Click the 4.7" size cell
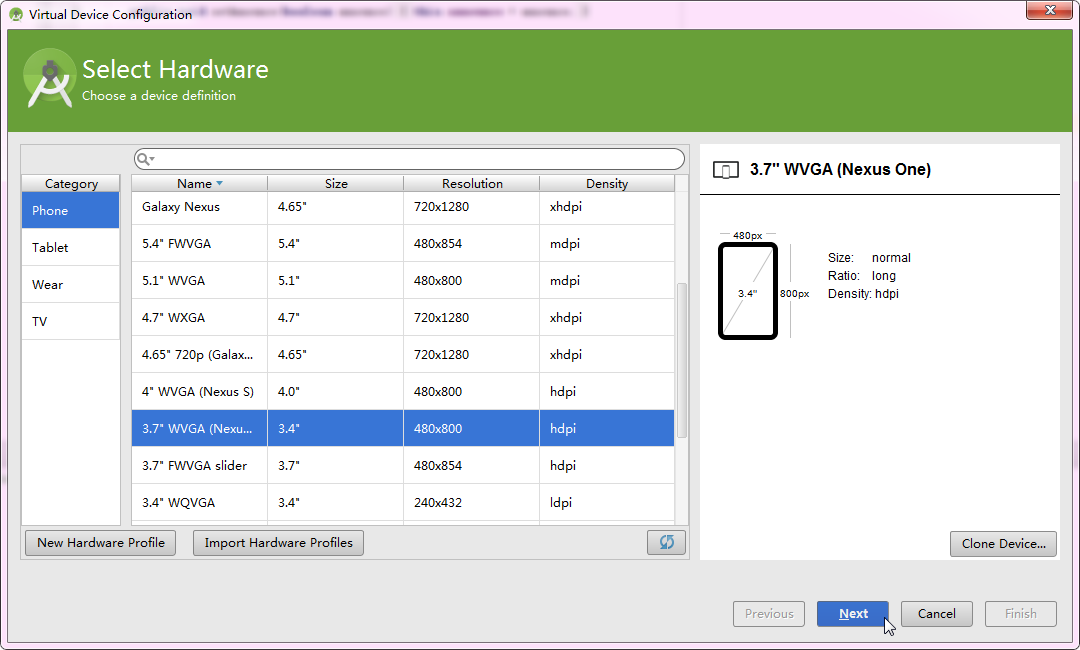Viewport: 1080px width, 650px height. (335, 317)
